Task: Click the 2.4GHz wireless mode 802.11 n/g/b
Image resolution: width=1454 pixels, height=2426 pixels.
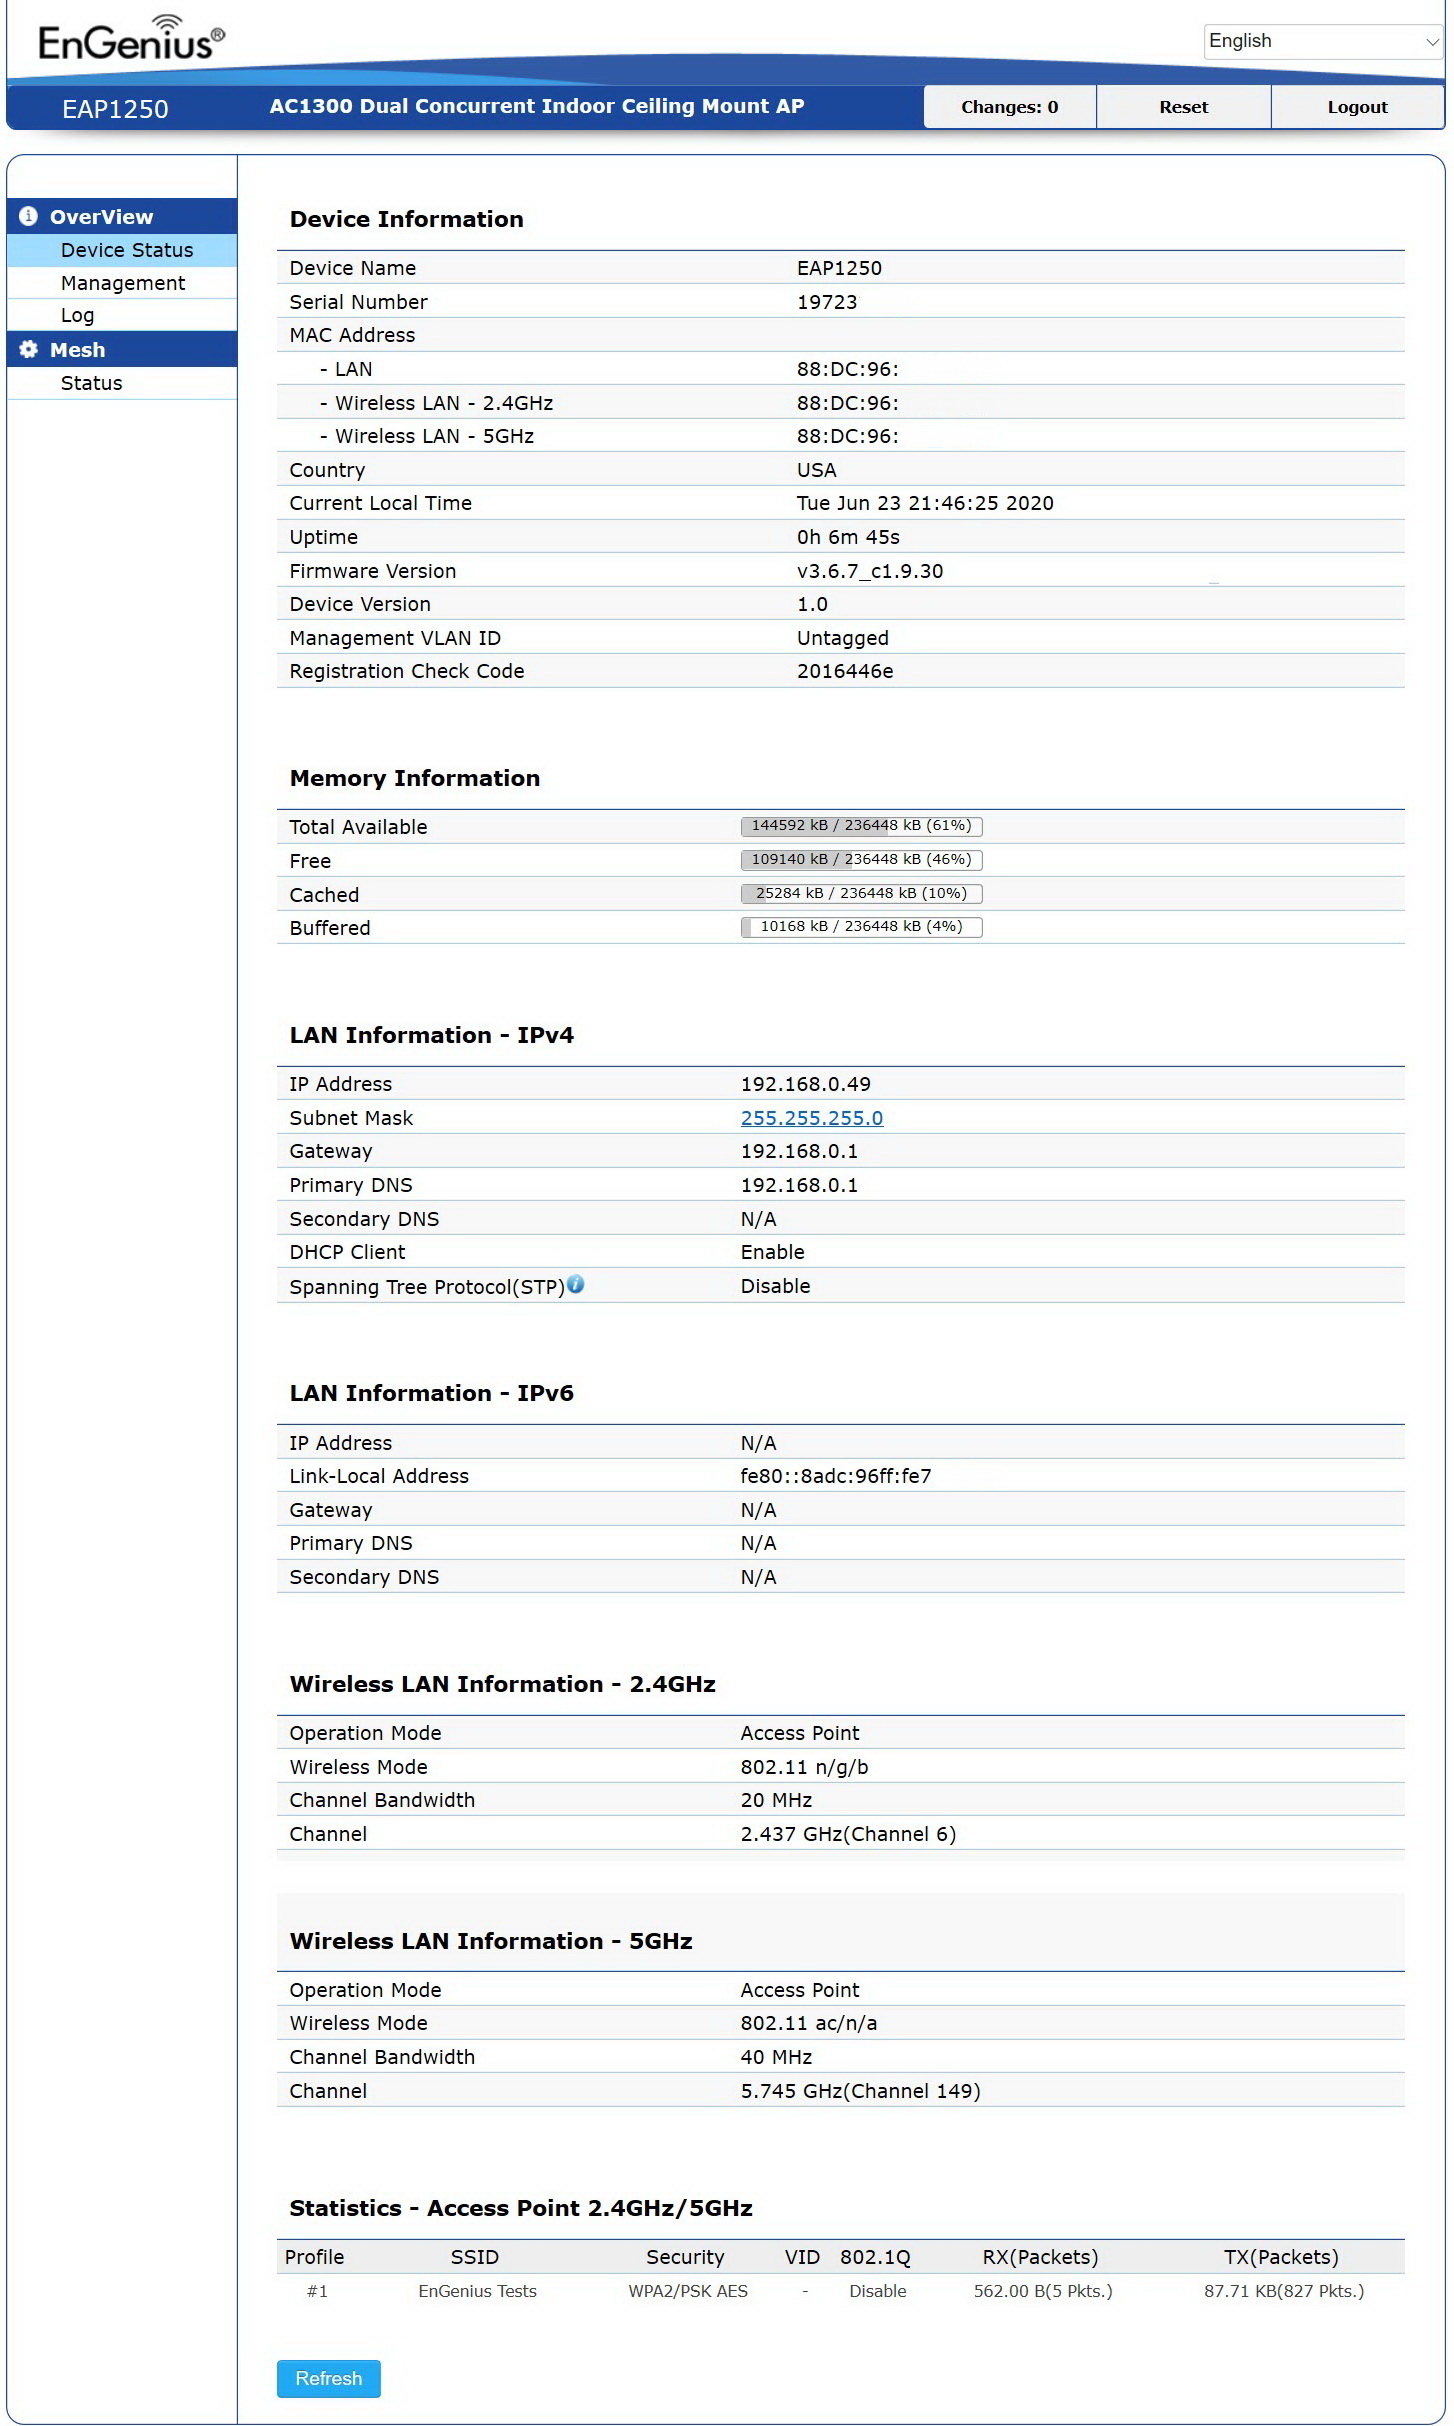Action: coord(804,1767)
